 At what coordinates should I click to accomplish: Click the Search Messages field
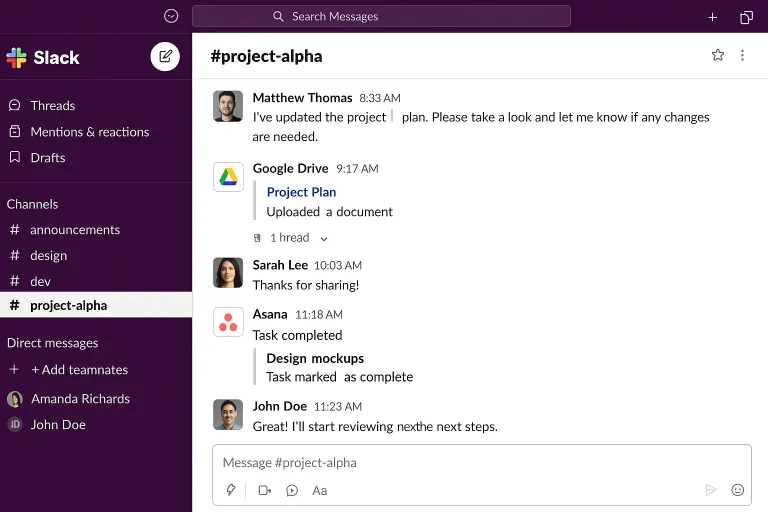[381, 16]
